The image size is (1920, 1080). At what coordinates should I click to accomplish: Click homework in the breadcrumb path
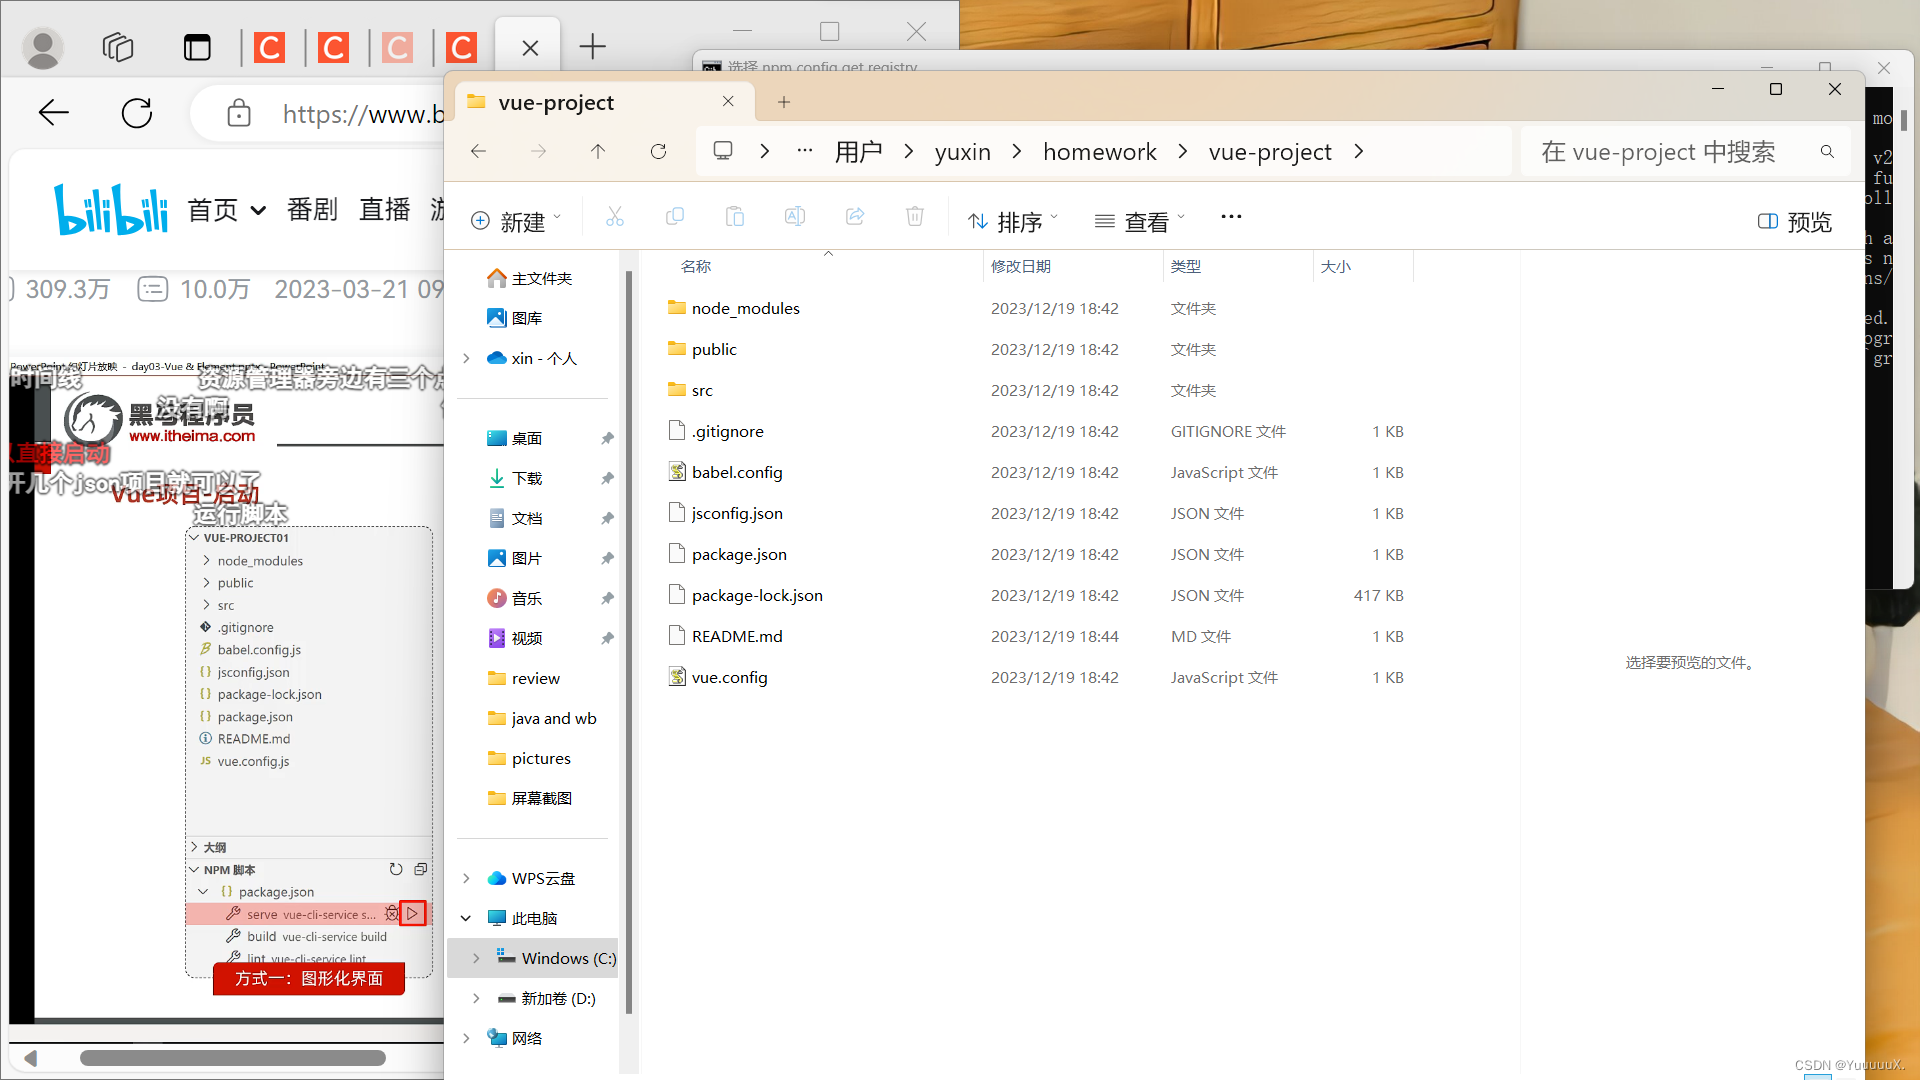coord(1099,151)
